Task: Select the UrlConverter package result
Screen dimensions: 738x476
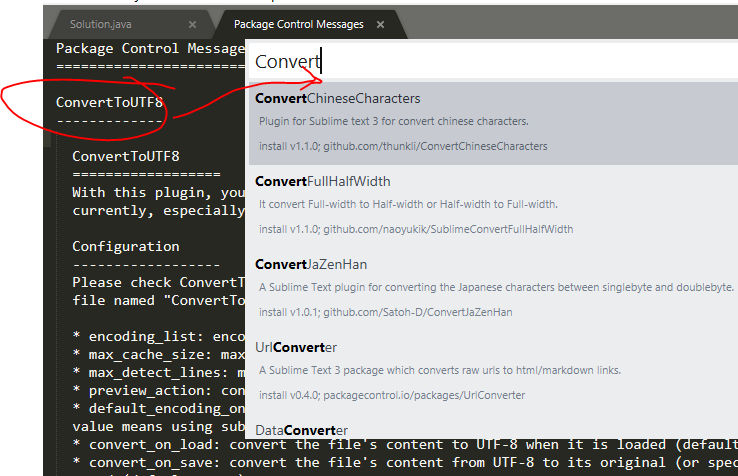Action: (x=493, y=371)
